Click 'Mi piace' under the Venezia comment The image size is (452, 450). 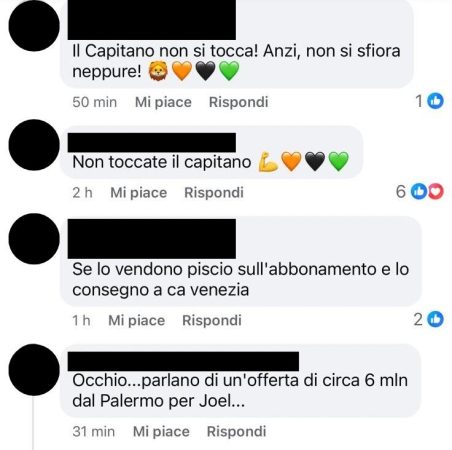[137, 320]
